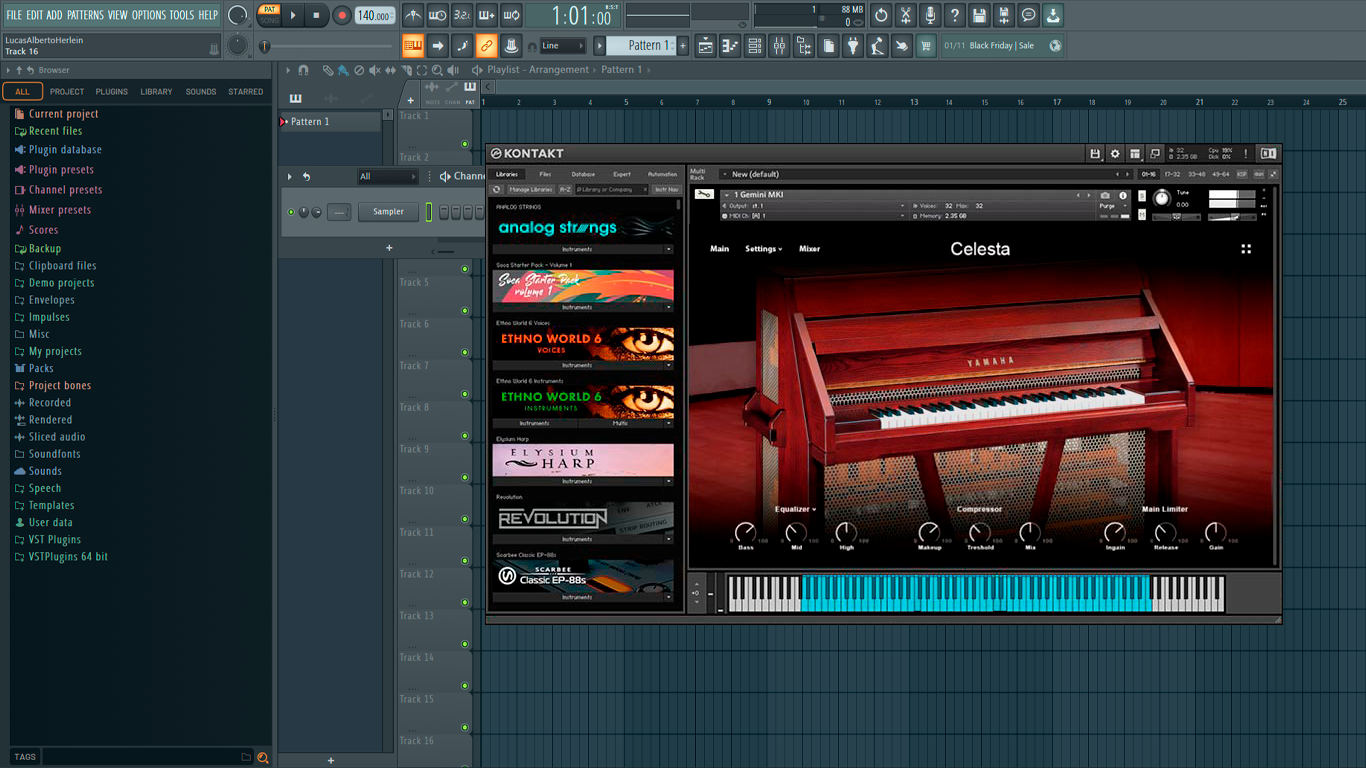This screenshot has width=1366, height=768.
Task: Select the PLUGINS tab in Browser
Action: [111, 91]
